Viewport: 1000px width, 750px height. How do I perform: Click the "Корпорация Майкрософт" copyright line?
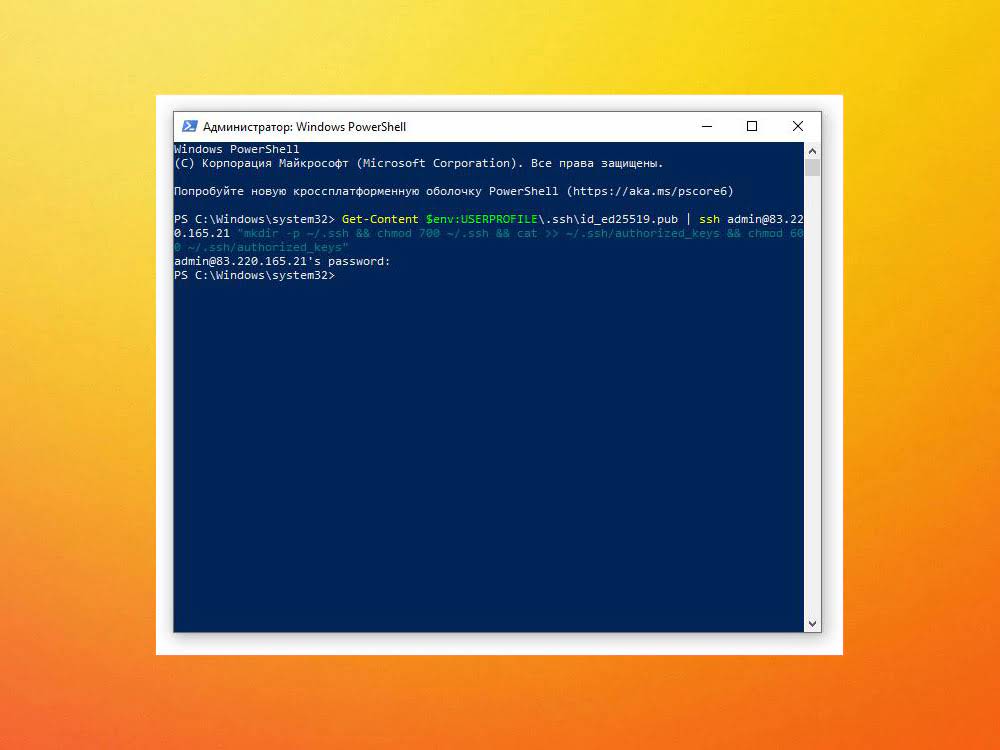tap(418, 163)
